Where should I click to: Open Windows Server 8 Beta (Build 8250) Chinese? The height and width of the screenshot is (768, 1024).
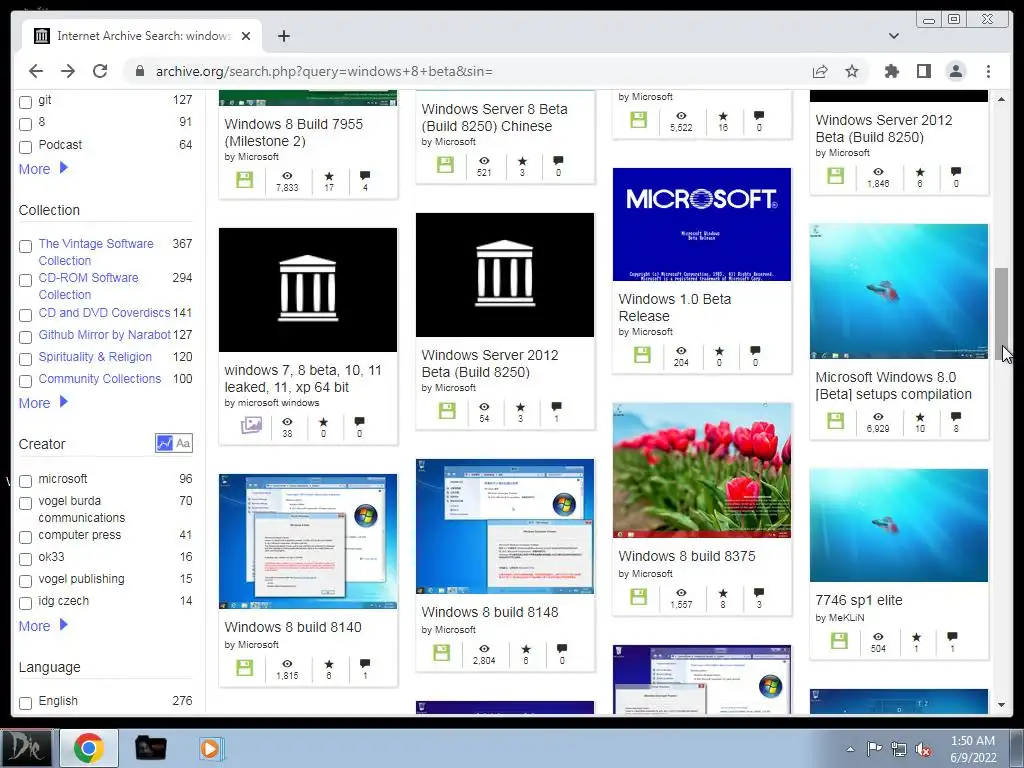(494, 118)
